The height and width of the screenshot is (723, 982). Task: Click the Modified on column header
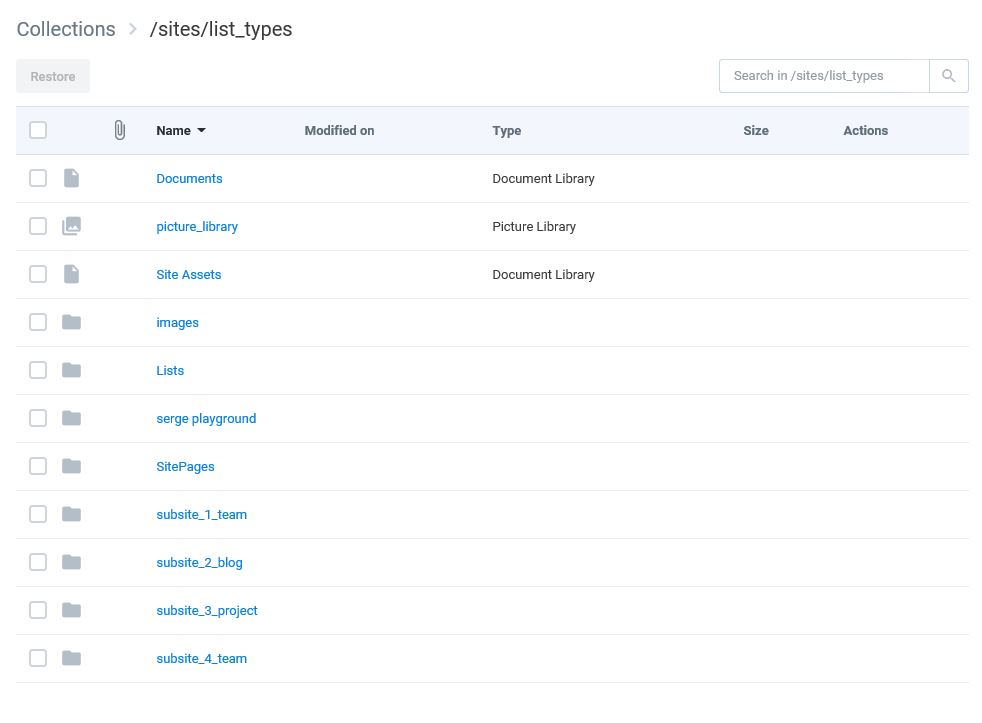pyautogui.click(x=339, y=130)
